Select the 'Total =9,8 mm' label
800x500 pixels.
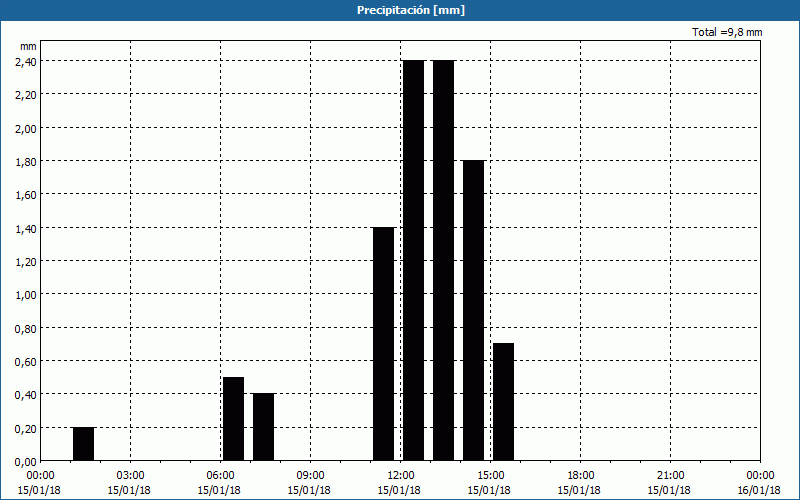click(x=727, y=32)
